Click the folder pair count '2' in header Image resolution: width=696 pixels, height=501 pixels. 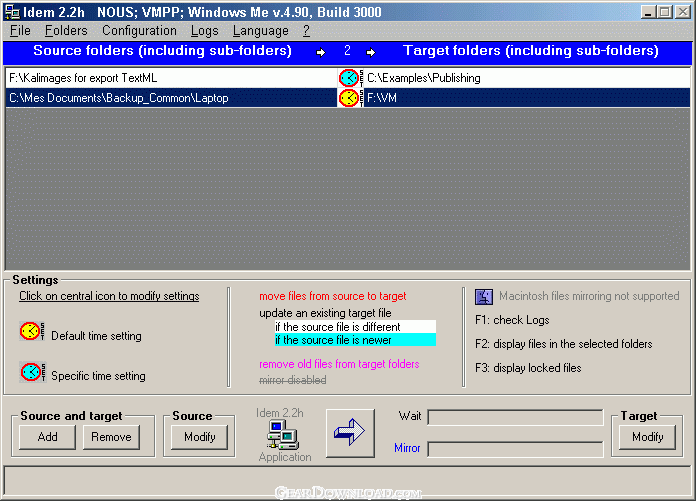[x=347, y=51]
